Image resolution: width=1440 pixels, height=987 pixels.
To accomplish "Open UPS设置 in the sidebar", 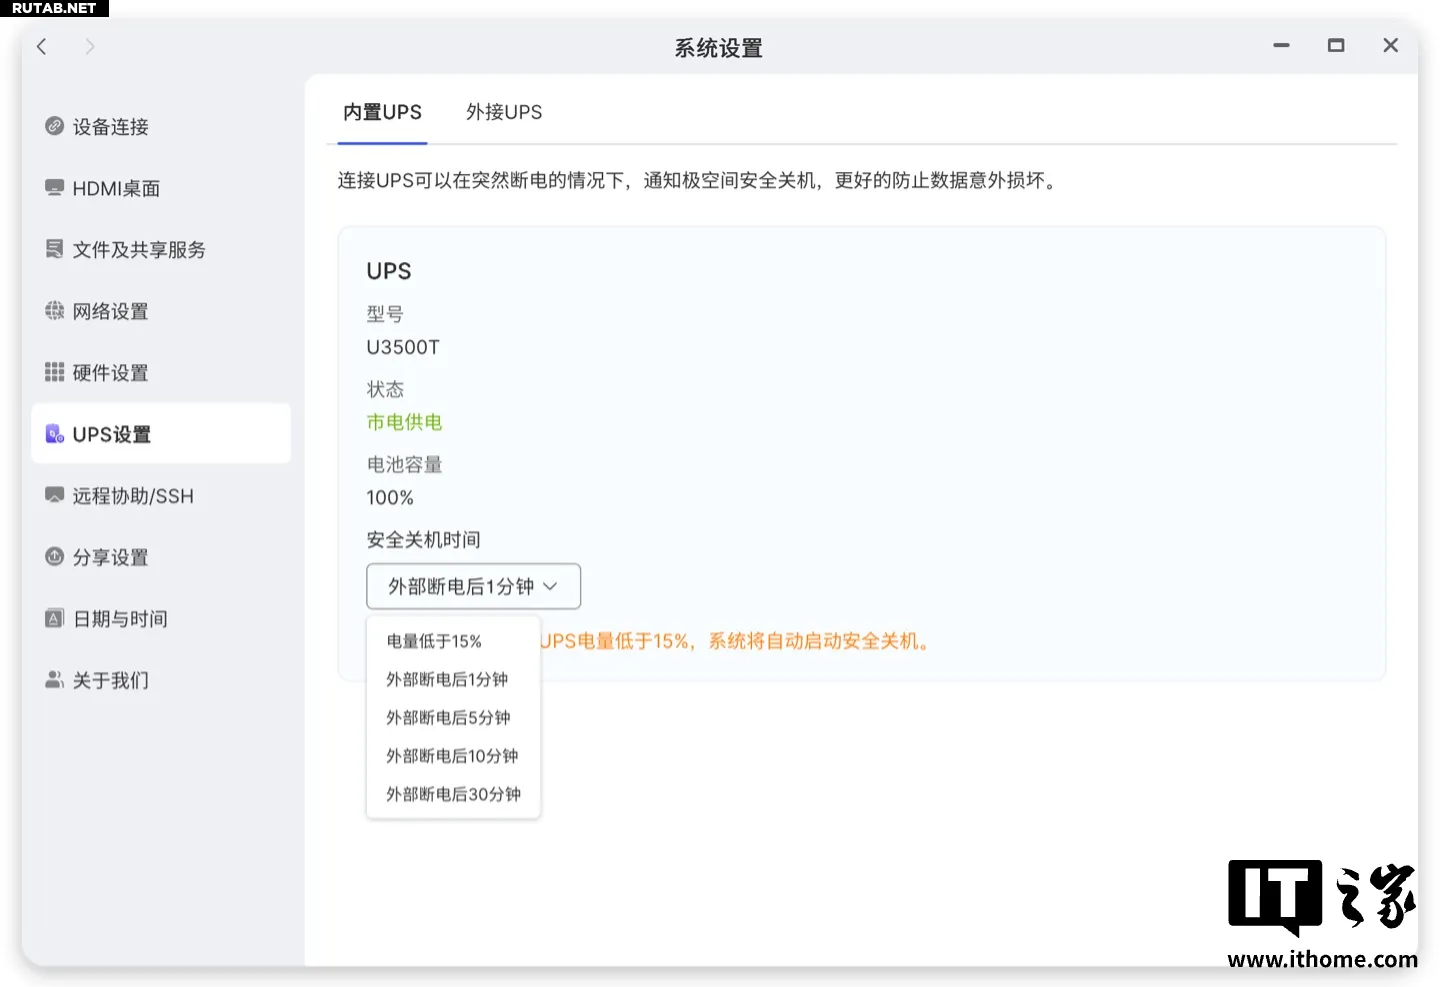I will coord(160,434).
